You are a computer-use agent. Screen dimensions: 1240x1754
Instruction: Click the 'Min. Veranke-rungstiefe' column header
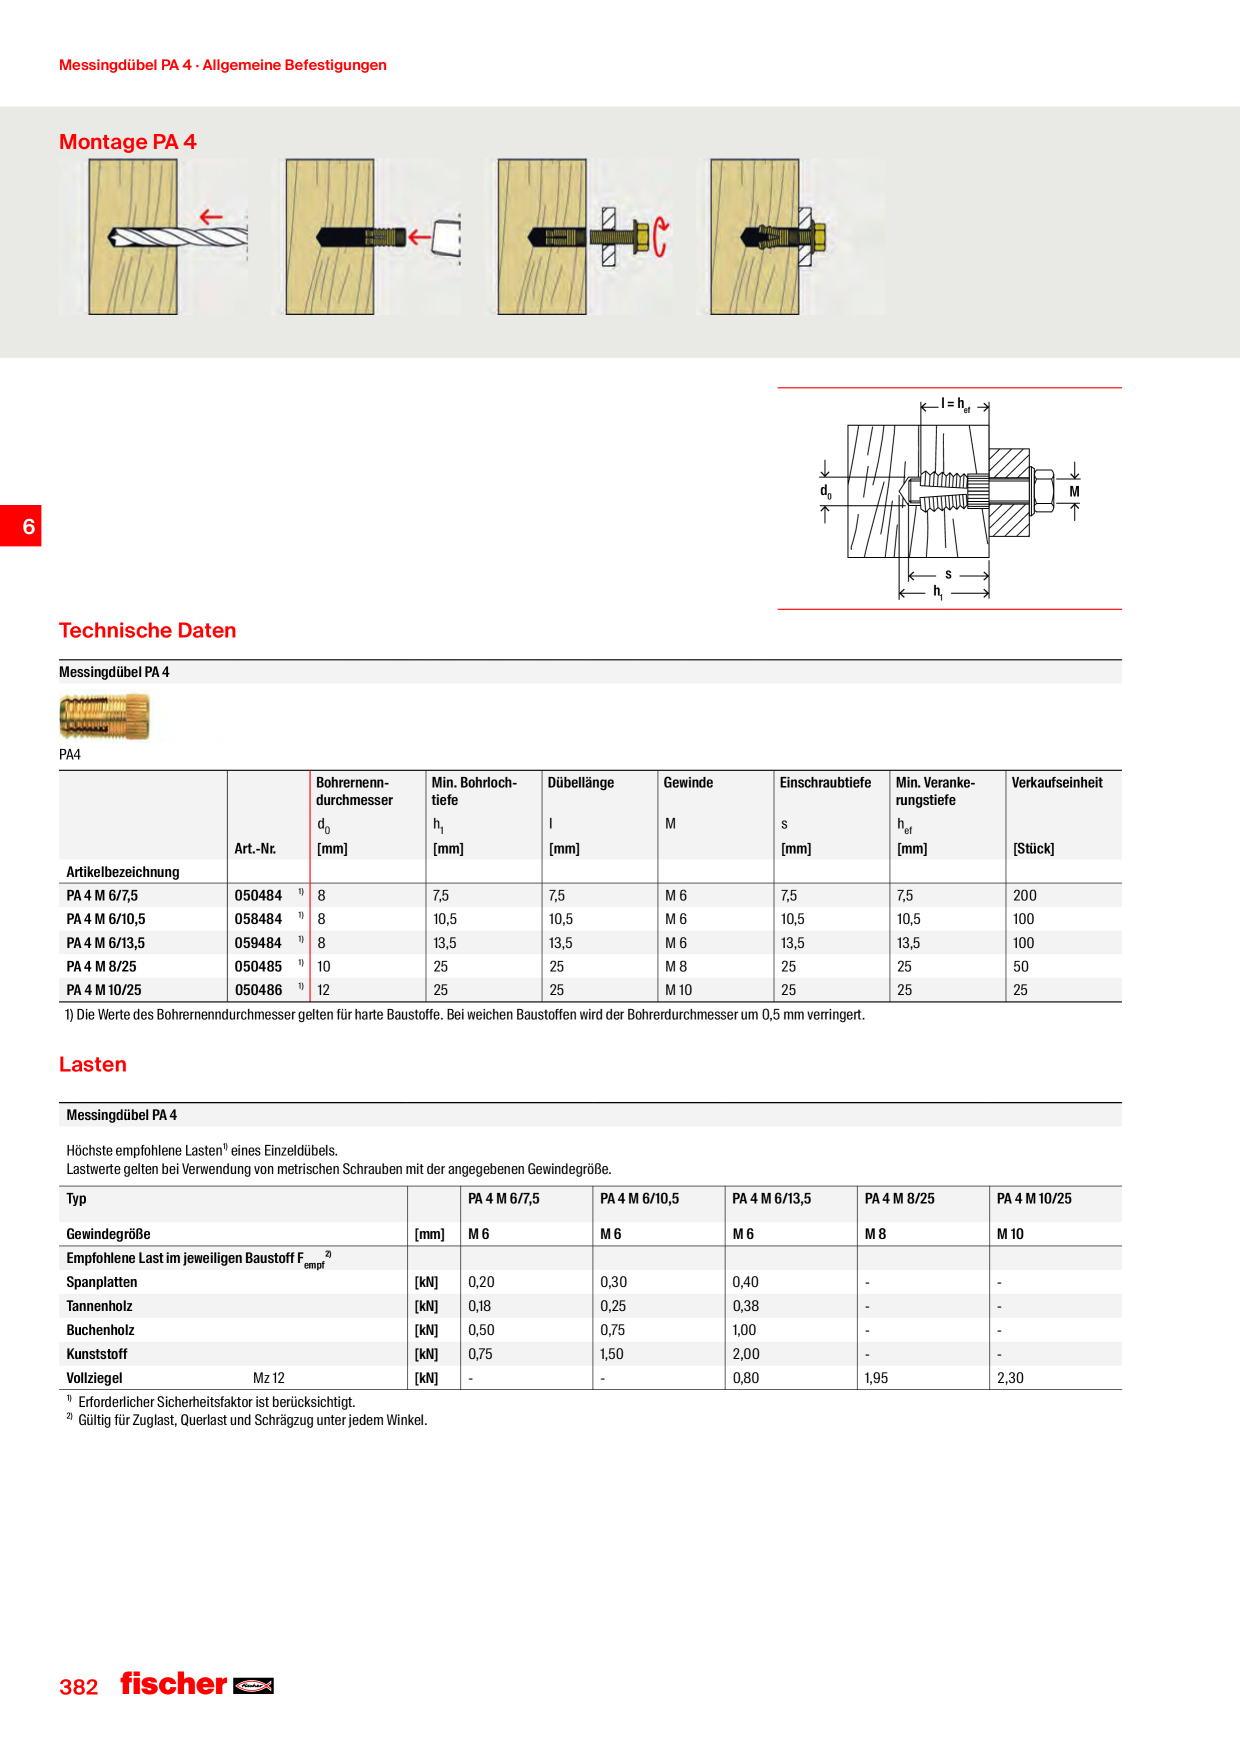tap(935, 791)
